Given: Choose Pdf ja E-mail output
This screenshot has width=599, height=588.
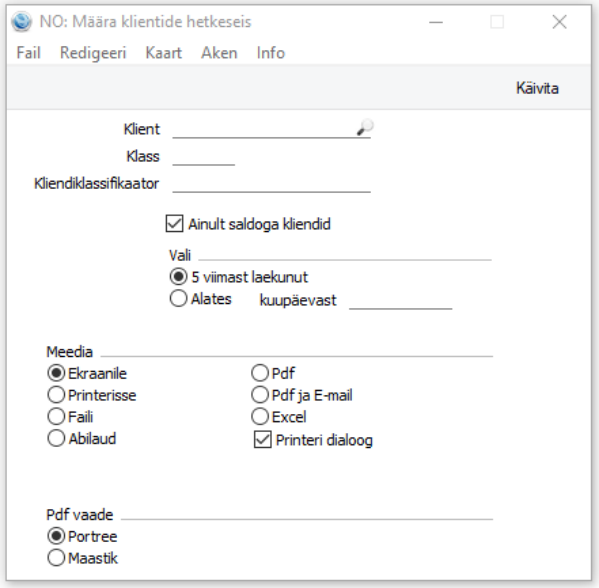Looking at the screenshot, I should coord(260,395).
